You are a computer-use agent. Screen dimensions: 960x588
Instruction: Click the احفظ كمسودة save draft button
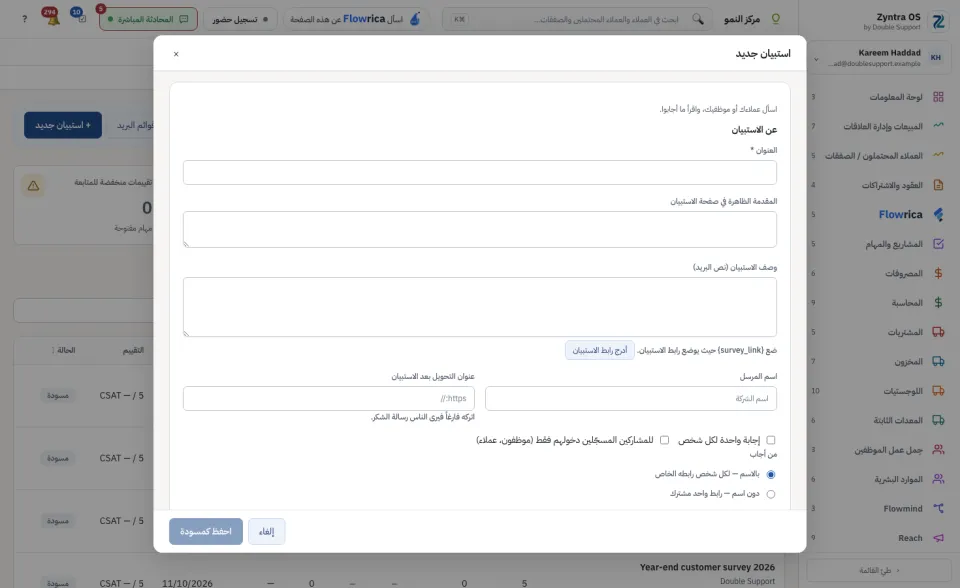tap(206, 531)
